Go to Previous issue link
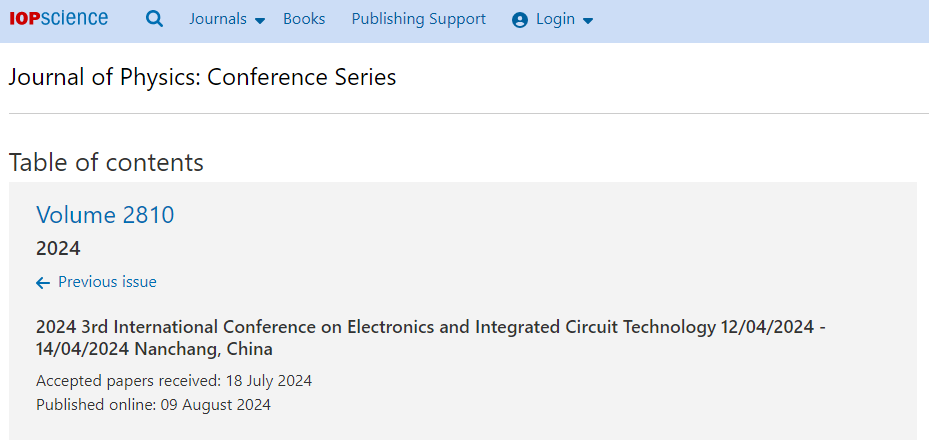This screenshot has width=929, height=447. (x=107, y=282)
